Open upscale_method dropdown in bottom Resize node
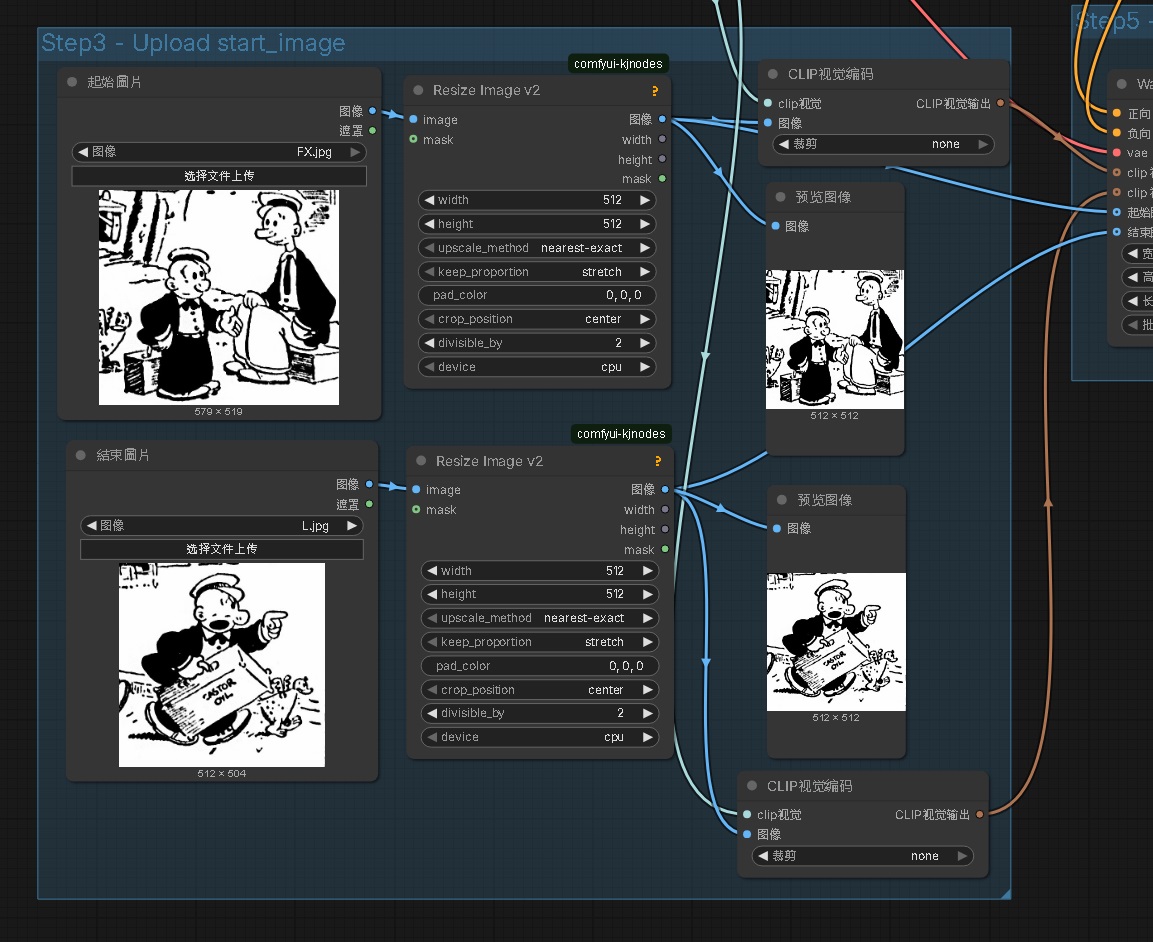The width and height of the screenshot is (1153, 942). coord(540,618)
